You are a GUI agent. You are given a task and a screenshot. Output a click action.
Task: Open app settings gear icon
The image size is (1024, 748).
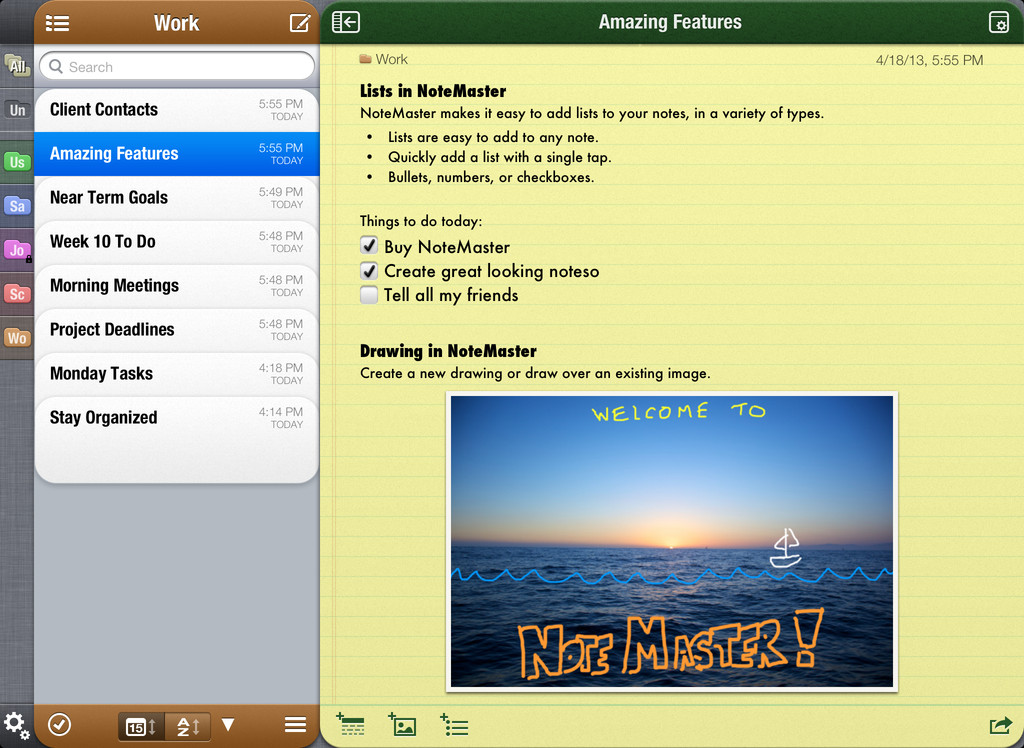tap(16, 725)
